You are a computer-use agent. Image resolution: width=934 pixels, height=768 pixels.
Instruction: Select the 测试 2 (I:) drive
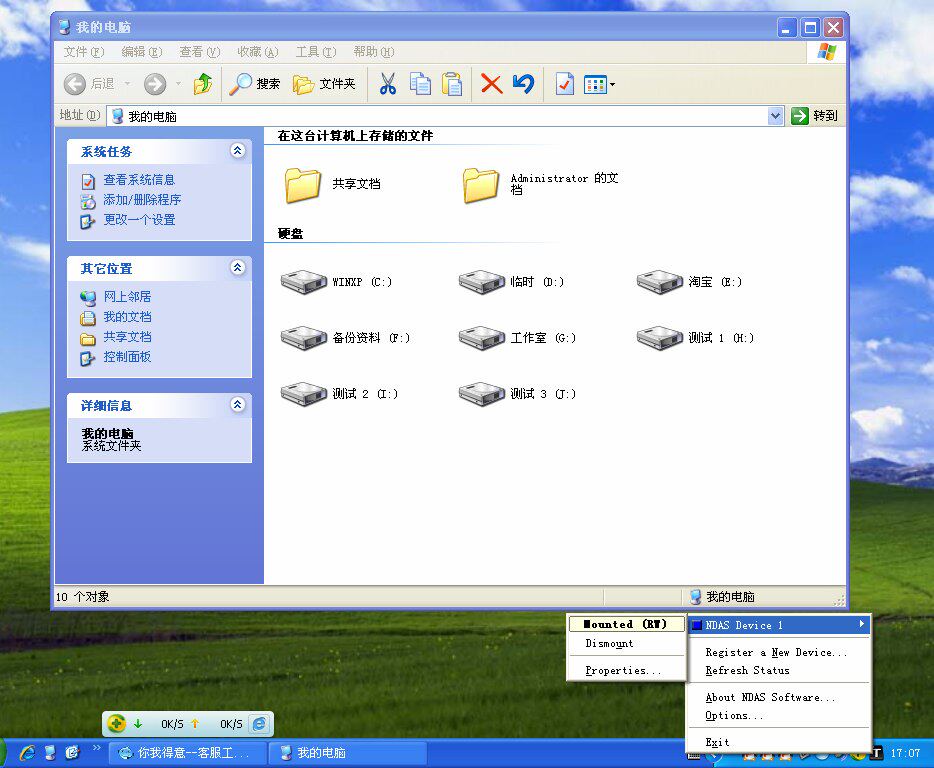[304, 394]
